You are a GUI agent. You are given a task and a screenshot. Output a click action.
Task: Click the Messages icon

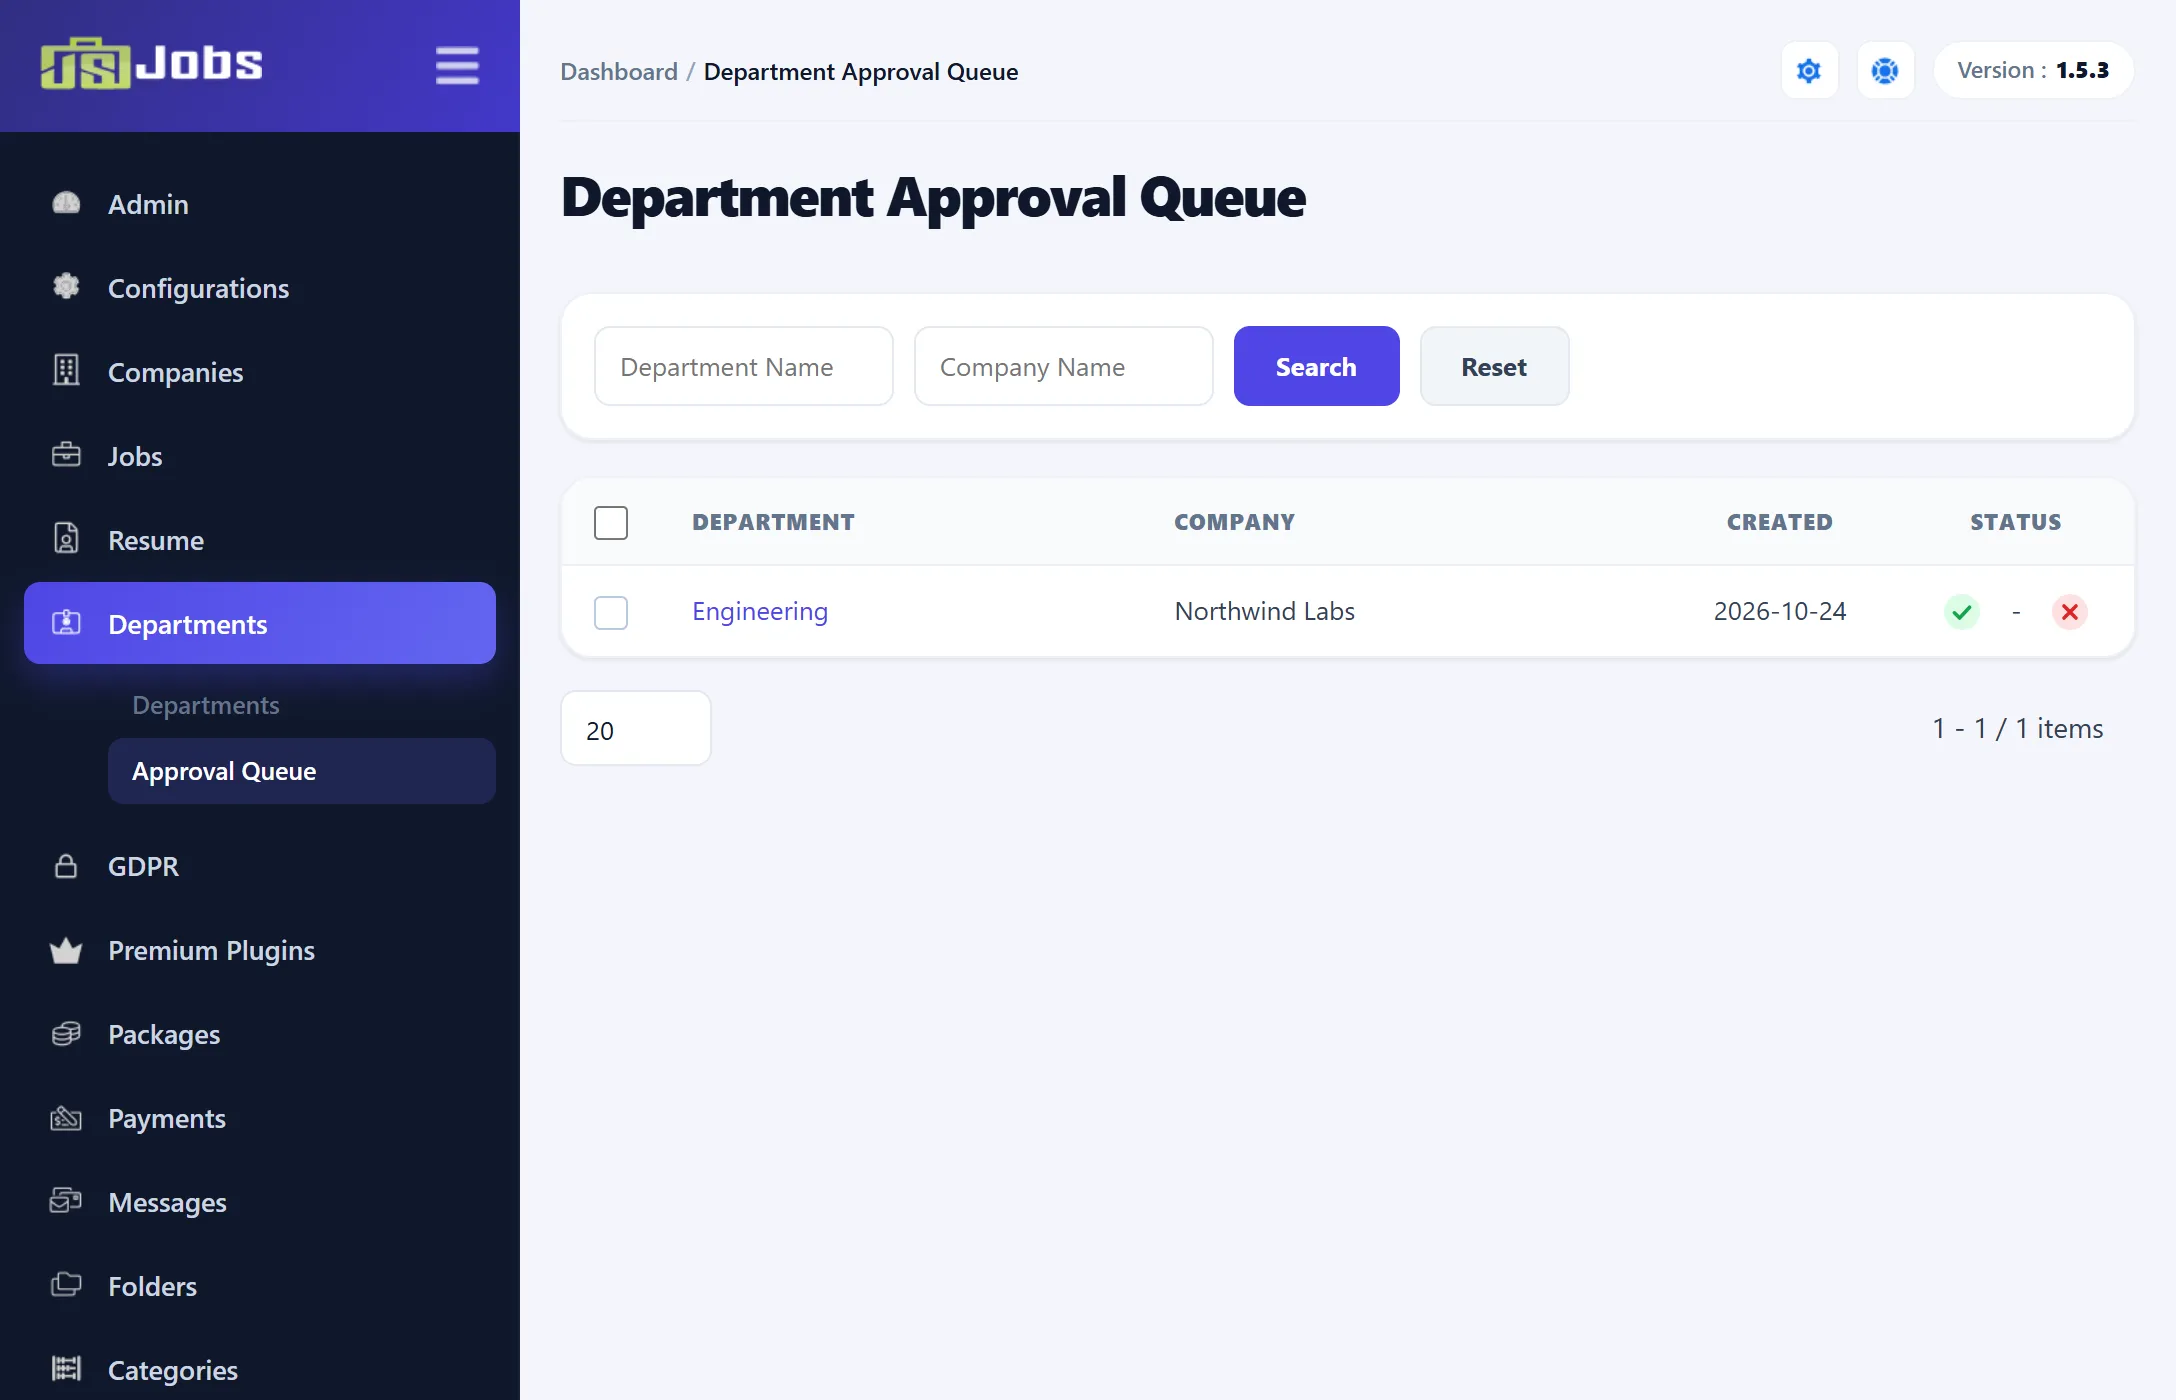click(66, 1201)
